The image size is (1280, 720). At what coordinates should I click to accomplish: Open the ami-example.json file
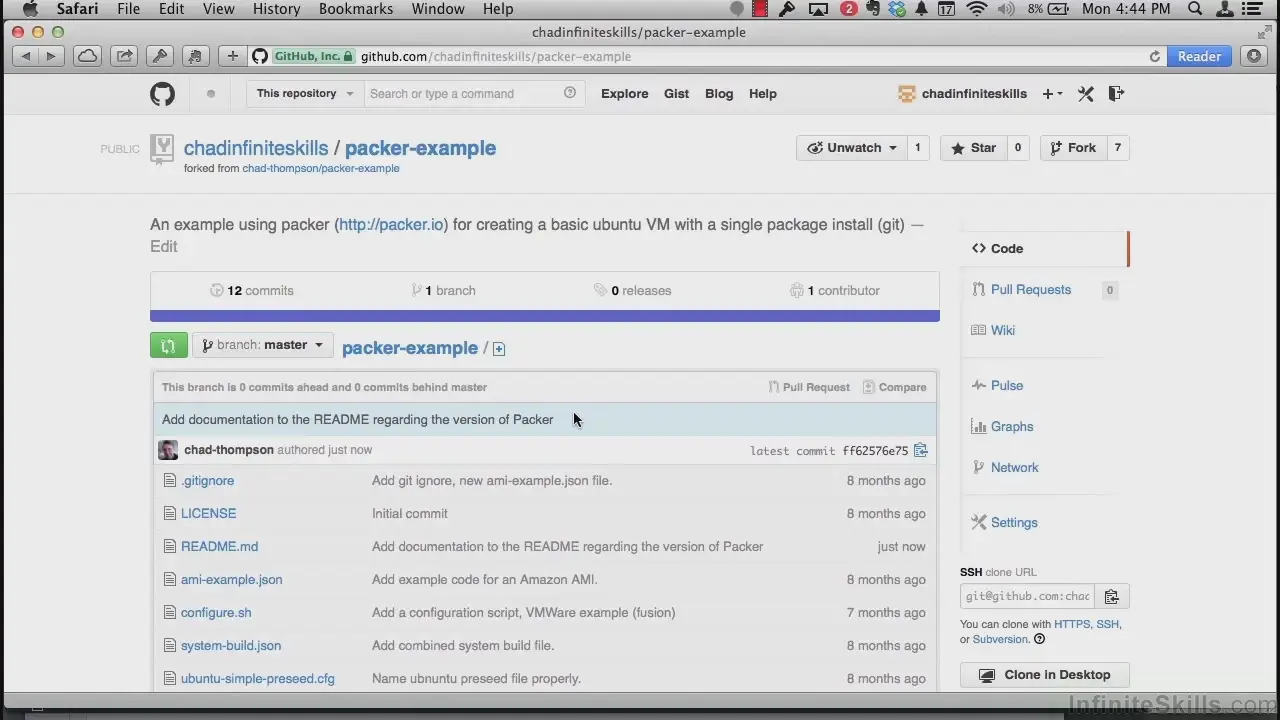coord(231,580)
